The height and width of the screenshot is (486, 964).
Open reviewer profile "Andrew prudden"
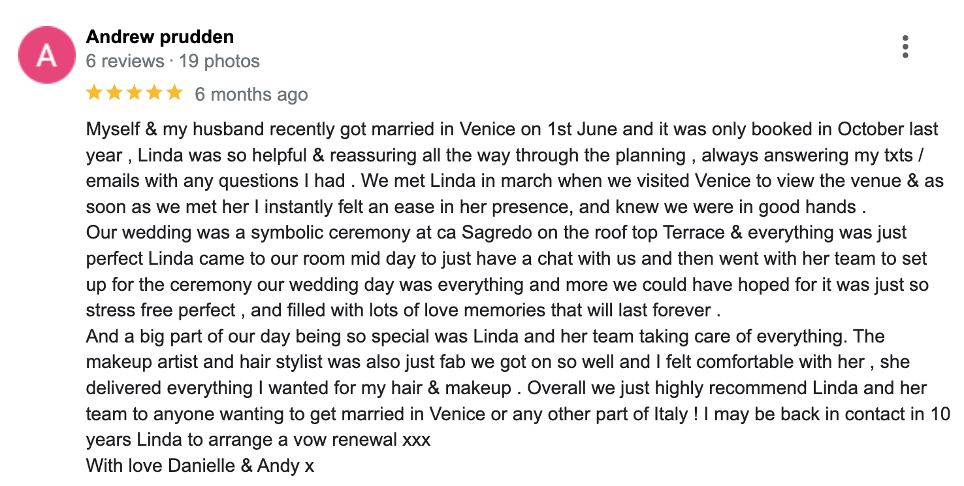160,37
